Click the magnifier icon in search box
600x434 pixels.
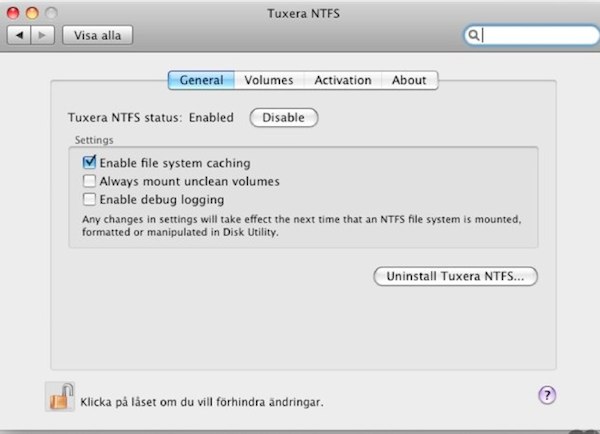[x=473, y=35]
